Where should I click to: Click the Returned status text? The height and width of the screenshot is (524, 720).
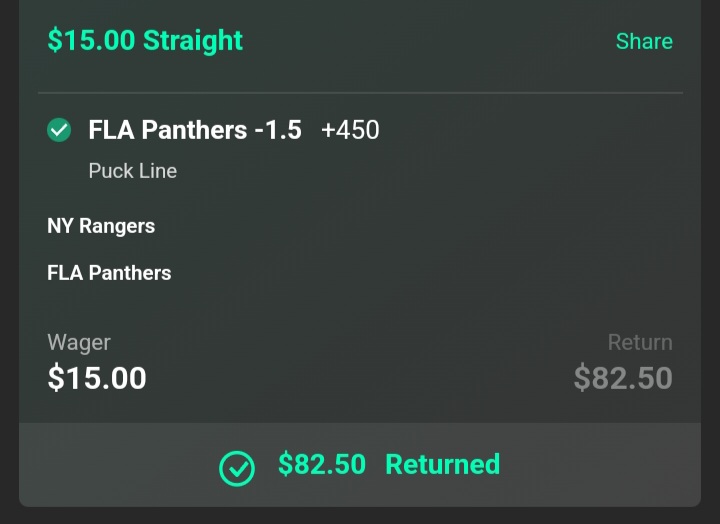[442, 465]
